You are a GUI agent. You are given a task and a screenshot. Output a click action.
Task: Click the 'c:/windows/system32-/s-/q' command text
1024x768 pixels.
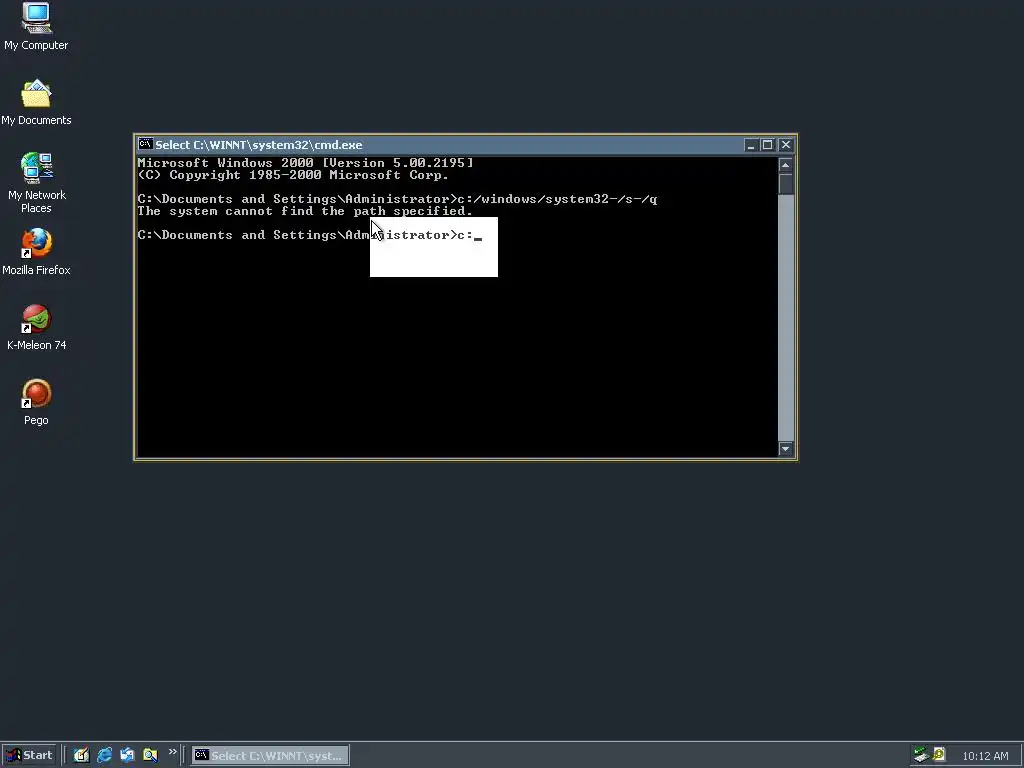pyautogui.click(x=557, y=199)
